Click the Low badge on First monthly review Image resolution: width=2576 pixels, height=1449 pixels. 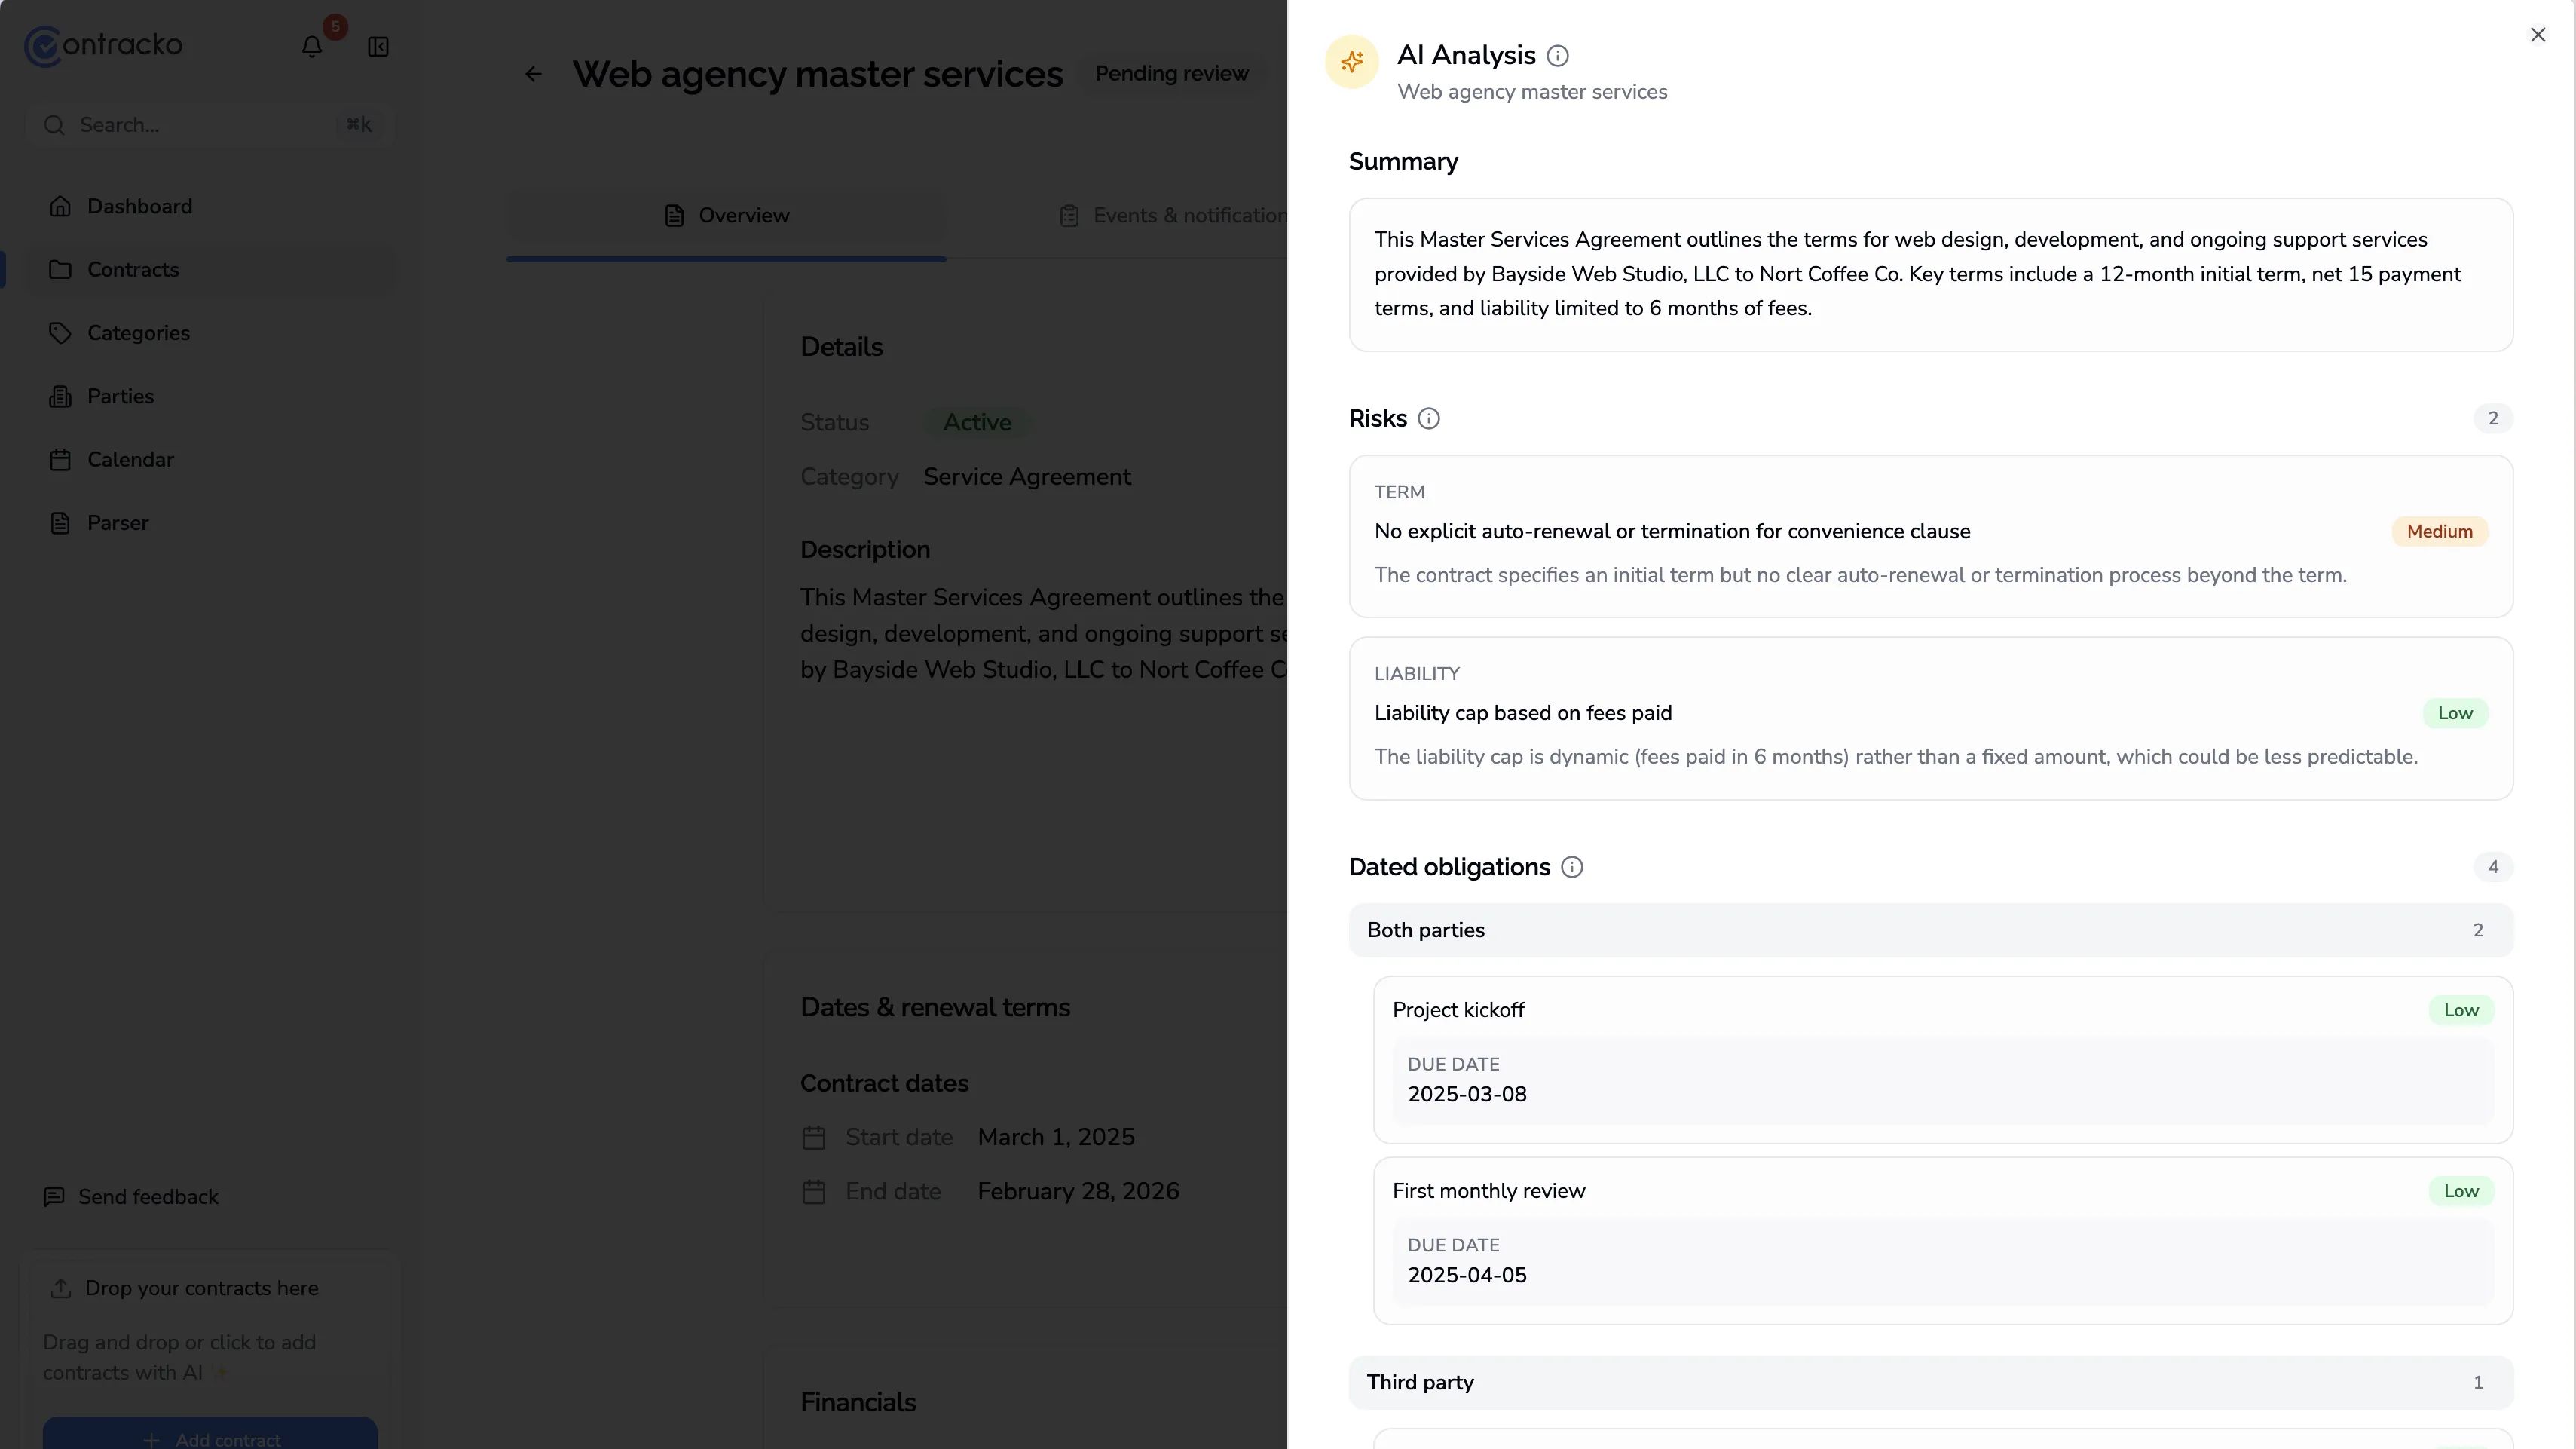(x=2461, y=1191)
